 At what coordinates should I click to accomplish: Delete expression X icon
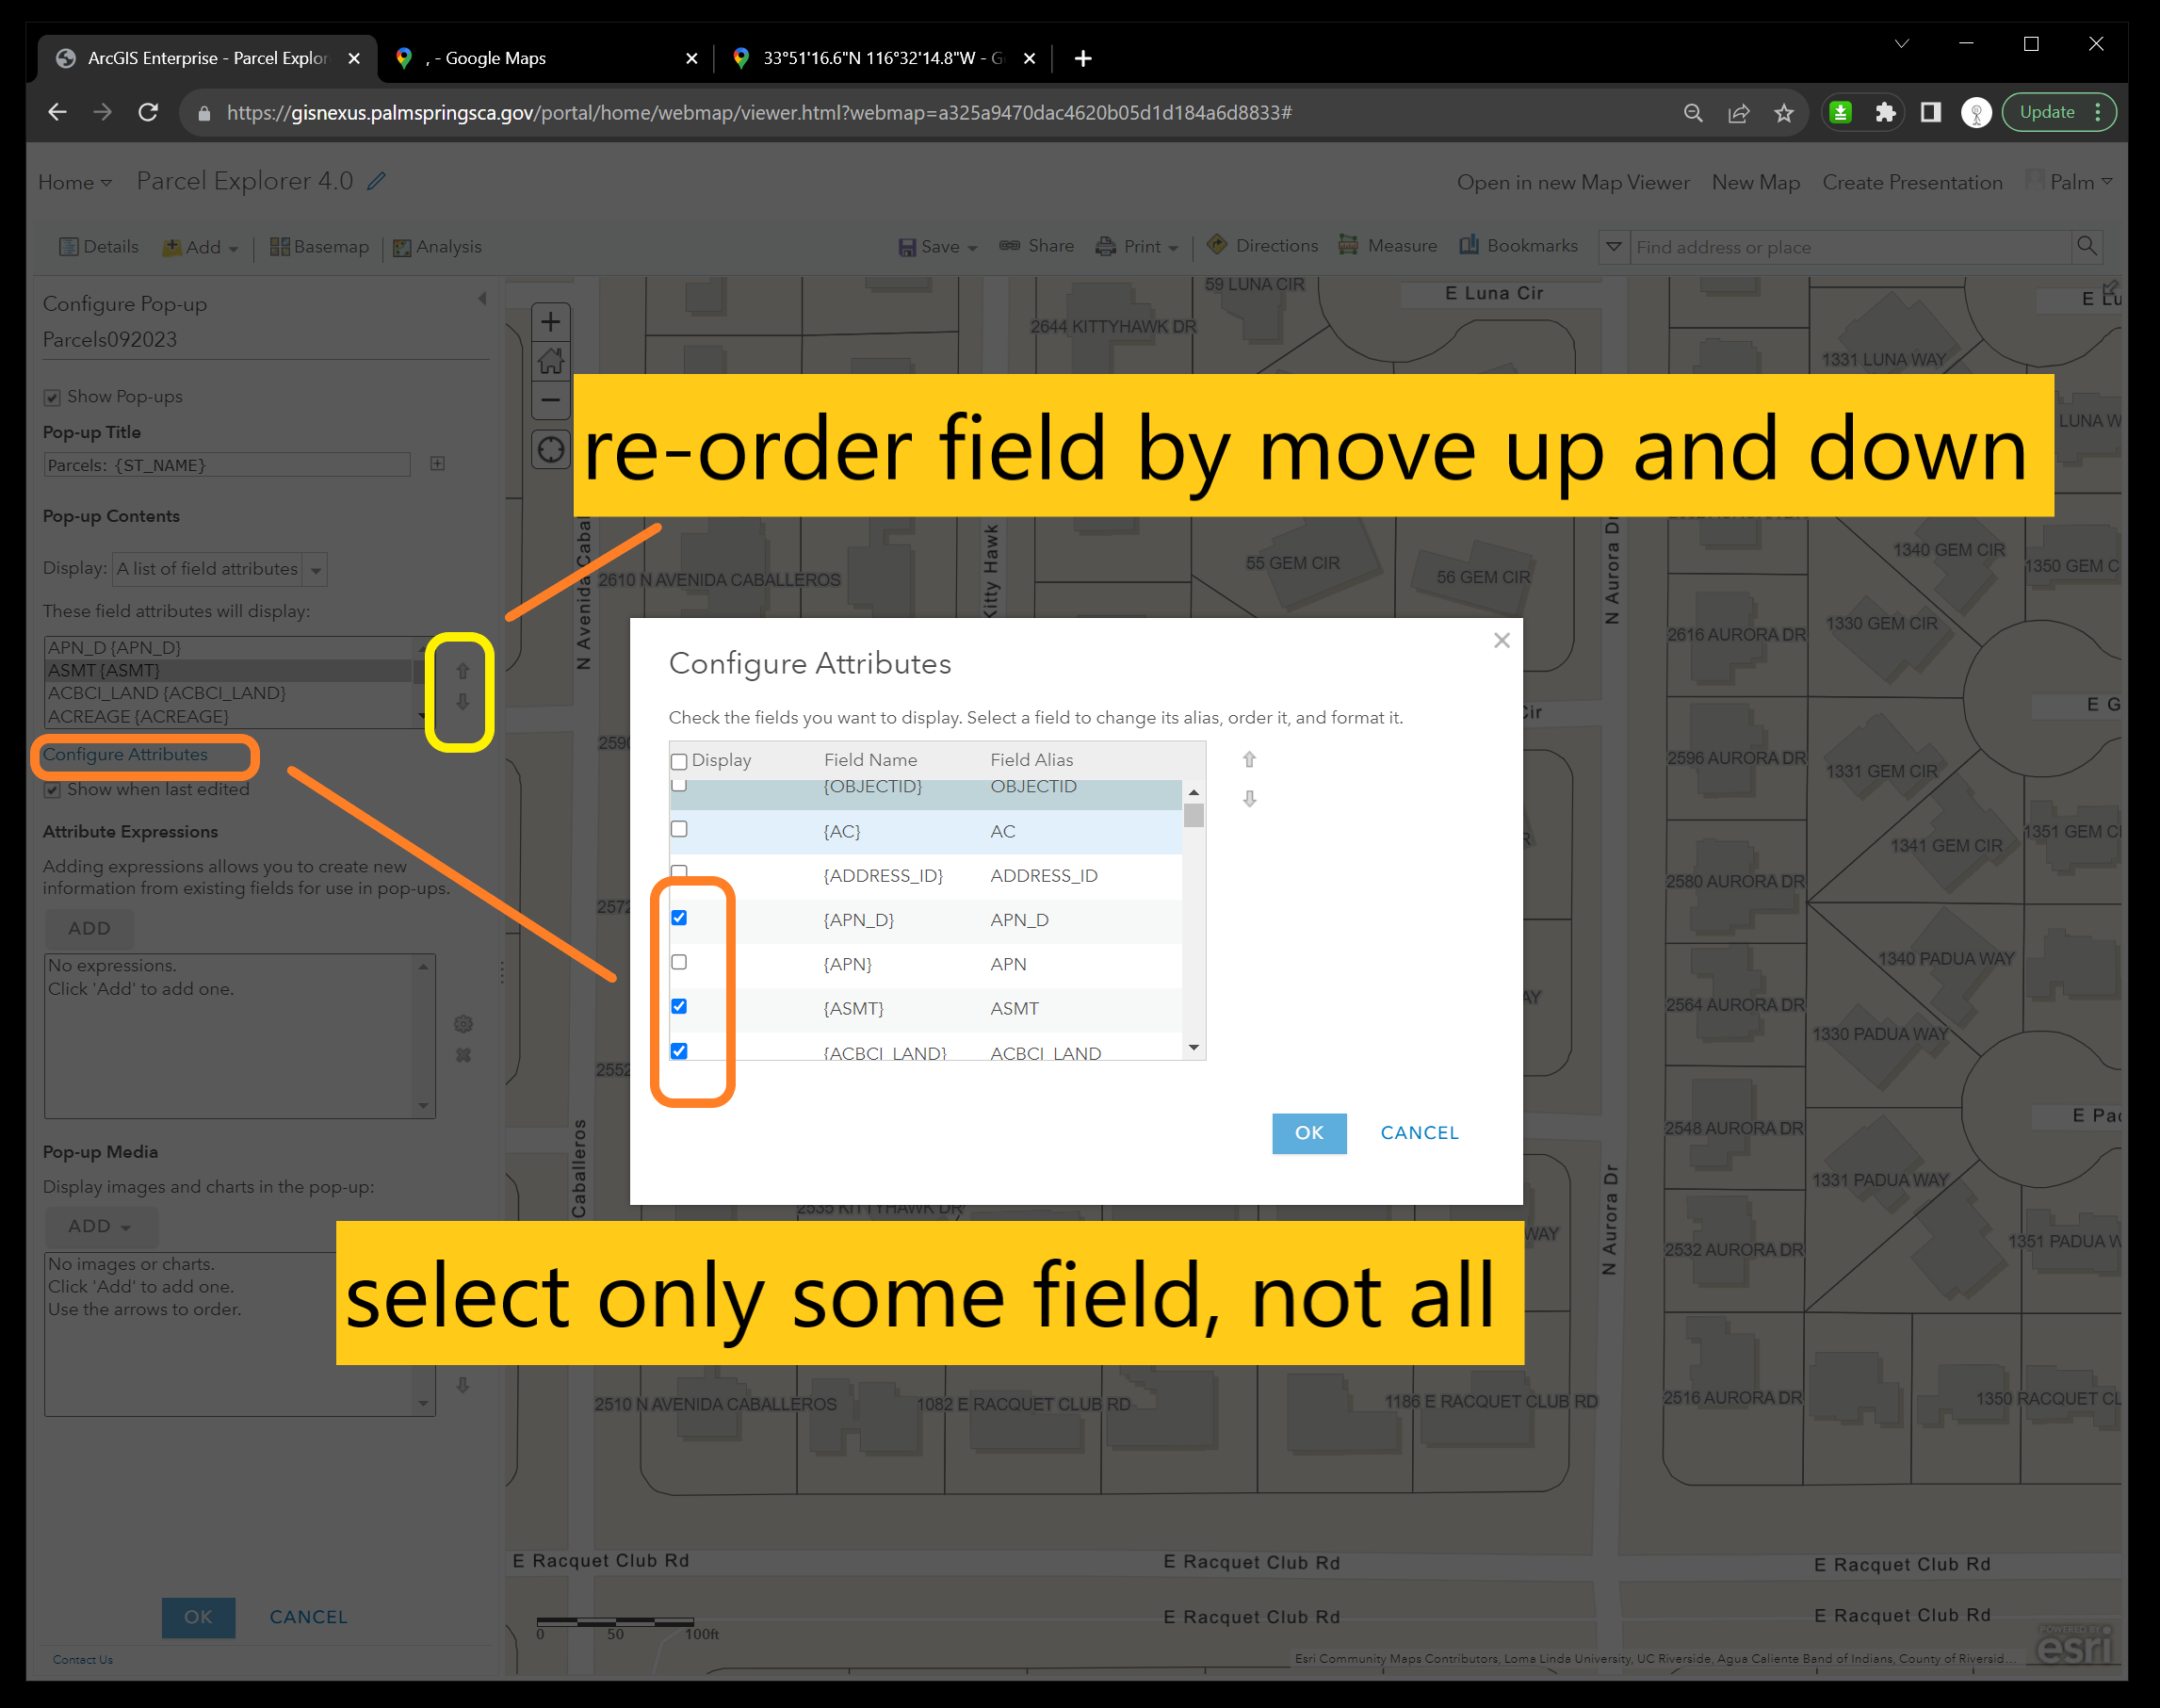pyautogui.click(x=463, y=1055)
